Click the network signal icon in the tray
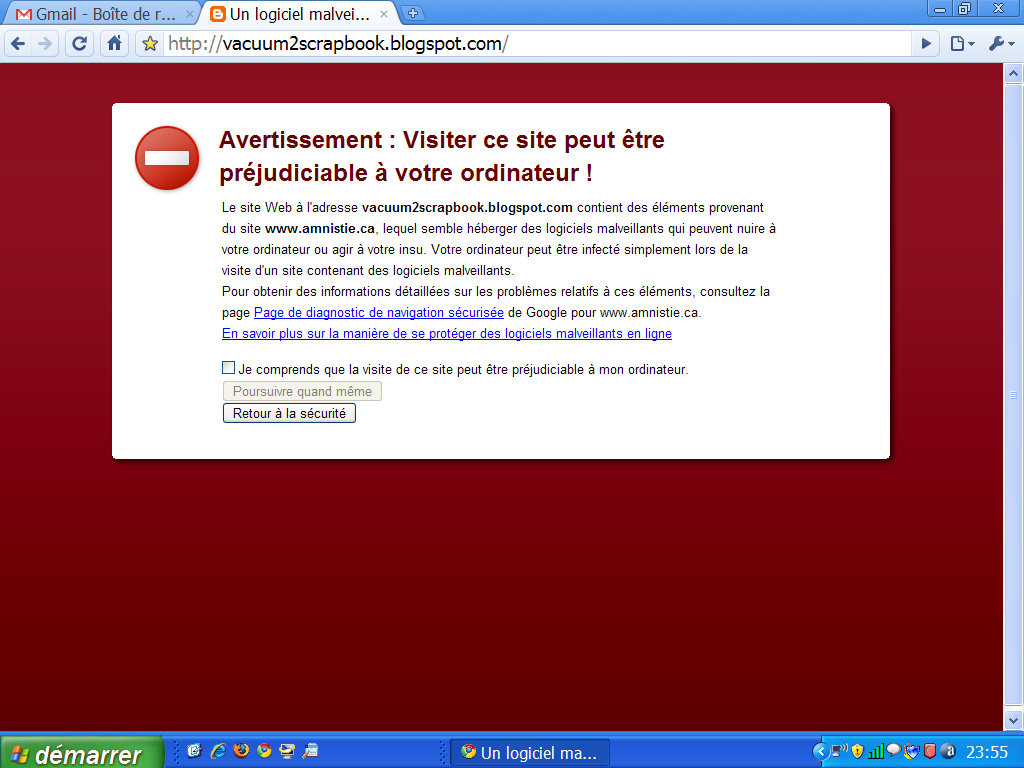The height and width of the screenshot is (768, 1024). pos(876,751)
